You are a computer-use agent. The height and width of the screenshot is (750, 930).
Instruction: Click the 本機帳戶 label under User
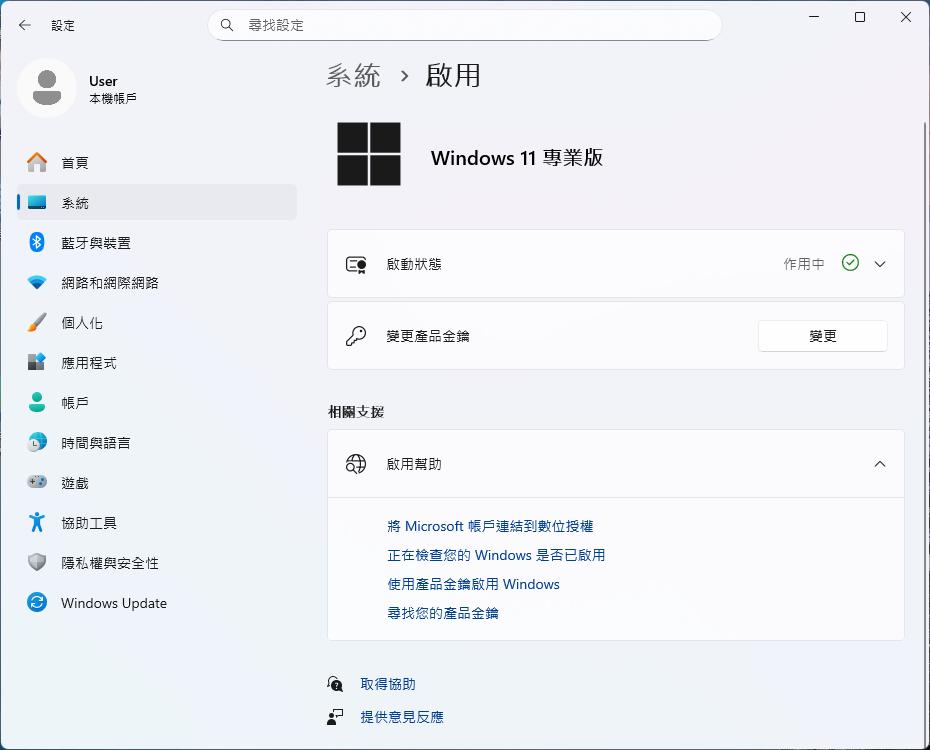point(113,98)
